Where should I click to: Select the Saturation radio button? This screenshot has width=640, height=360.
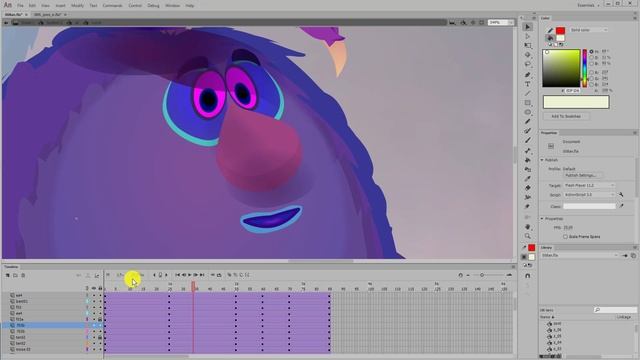tap(591, 58)
